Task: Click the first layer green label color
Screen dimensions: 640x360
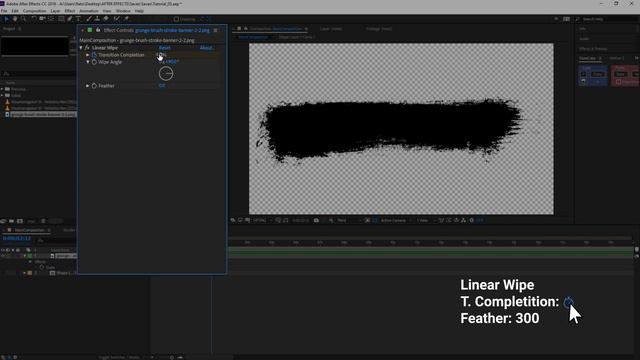Action: click(x=30, y=256)
